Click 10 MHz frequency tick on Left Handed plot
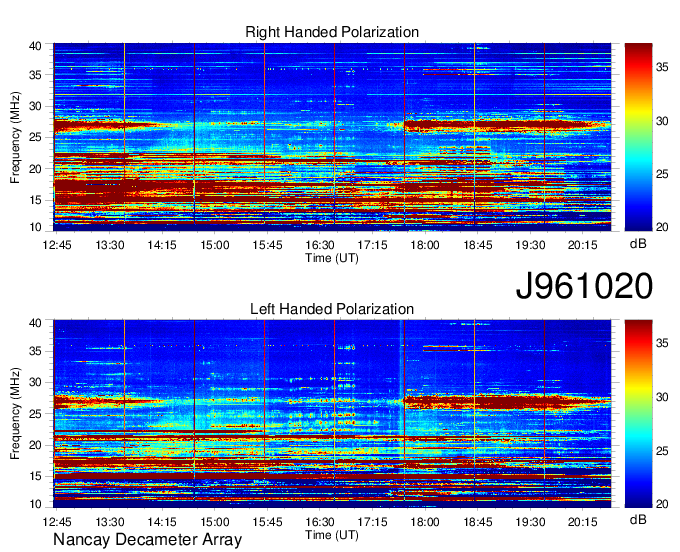Image resolution: width=680 pixels, height=552 pixels. 35,504
